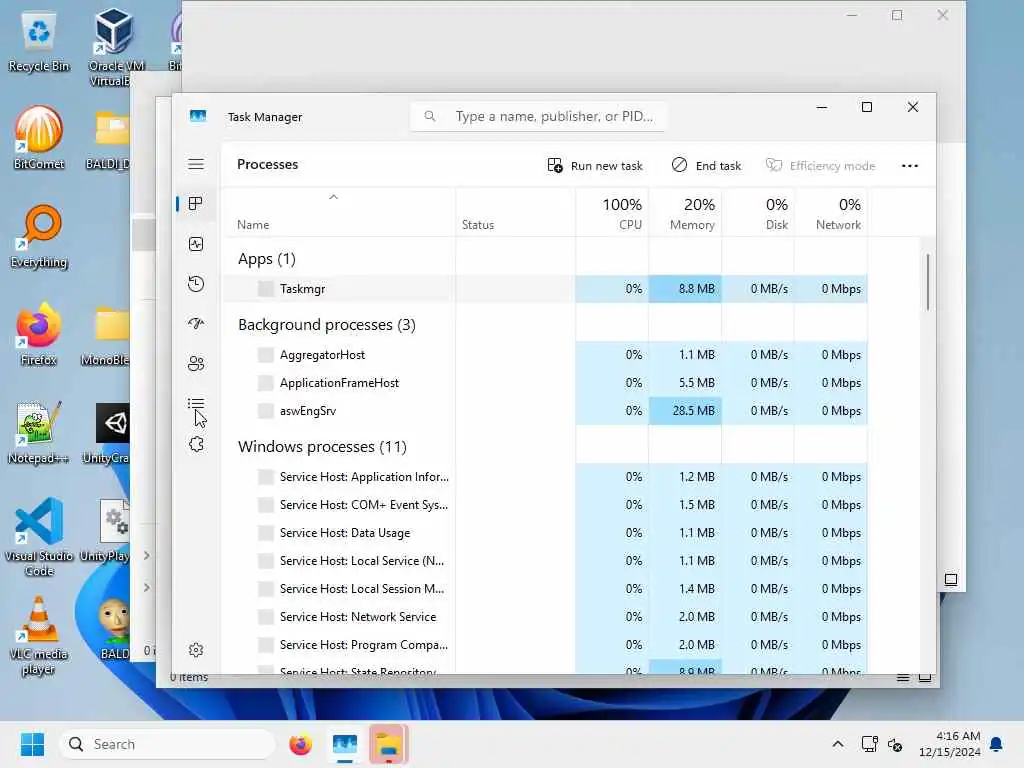Click Run new task button

[x=595, y=166]
